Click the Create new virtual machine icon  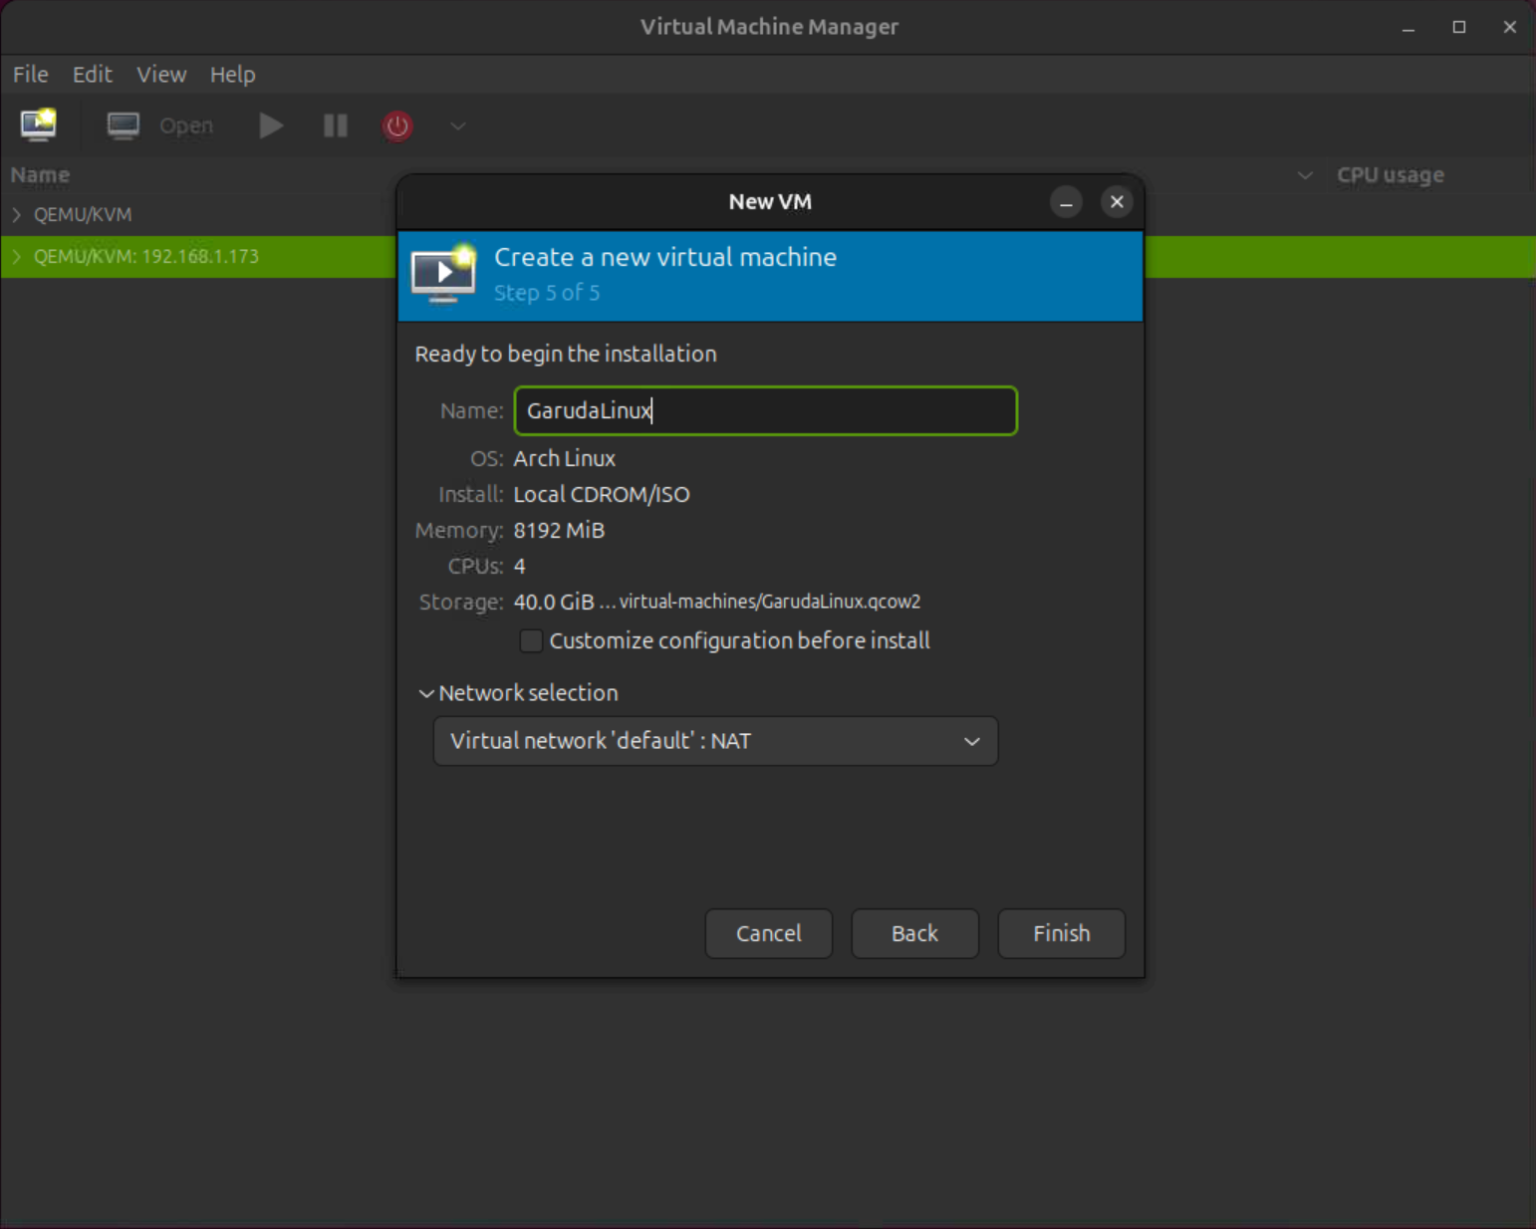coord(37,125)
